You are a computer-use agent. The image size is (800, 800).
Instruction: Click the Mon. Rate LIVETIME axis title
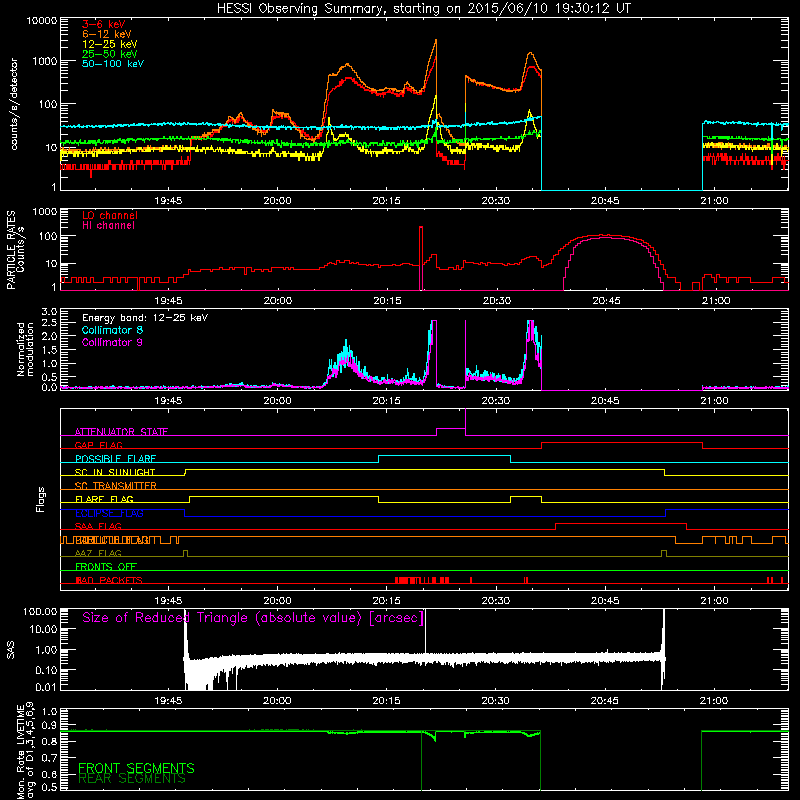26,751
